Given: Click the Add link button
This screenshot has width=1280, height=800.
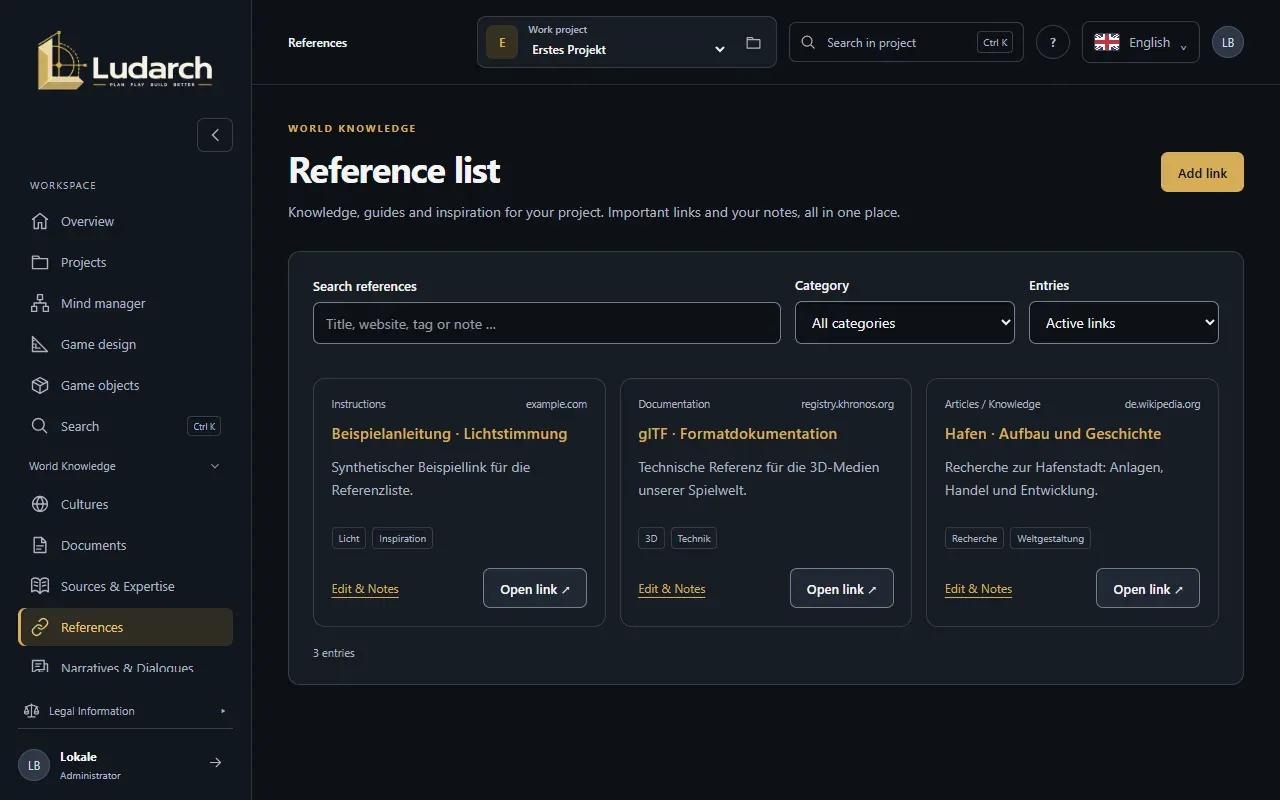Looking at the screenshot, I should (1202, 172).
